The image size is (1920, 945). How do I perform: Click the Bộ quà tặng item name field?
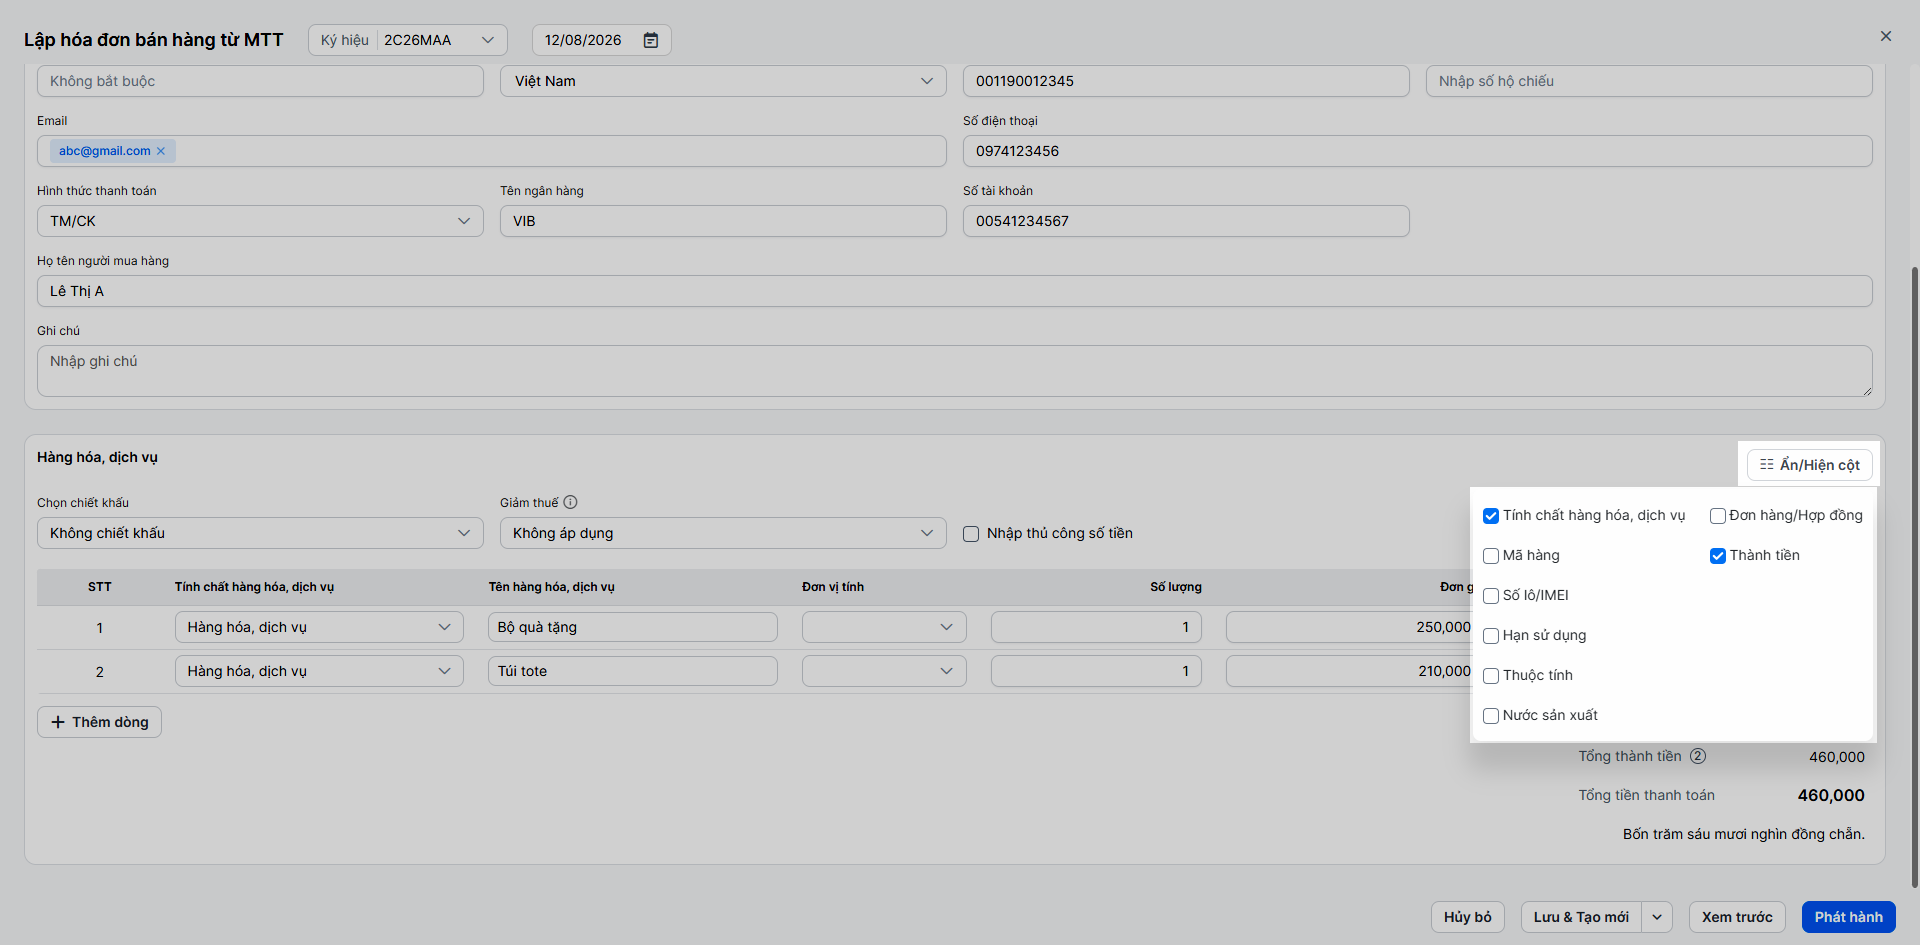[x=633, y=627]
